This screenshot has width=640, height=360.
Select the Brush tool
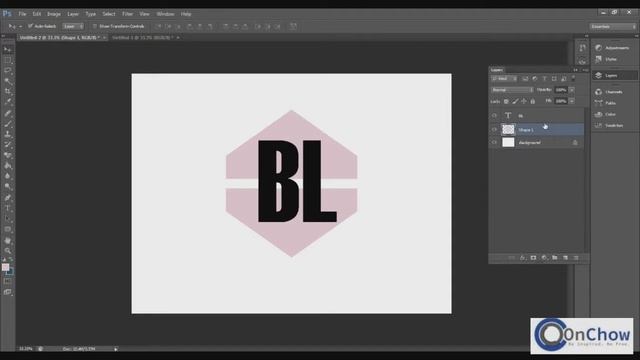[8, 124]
